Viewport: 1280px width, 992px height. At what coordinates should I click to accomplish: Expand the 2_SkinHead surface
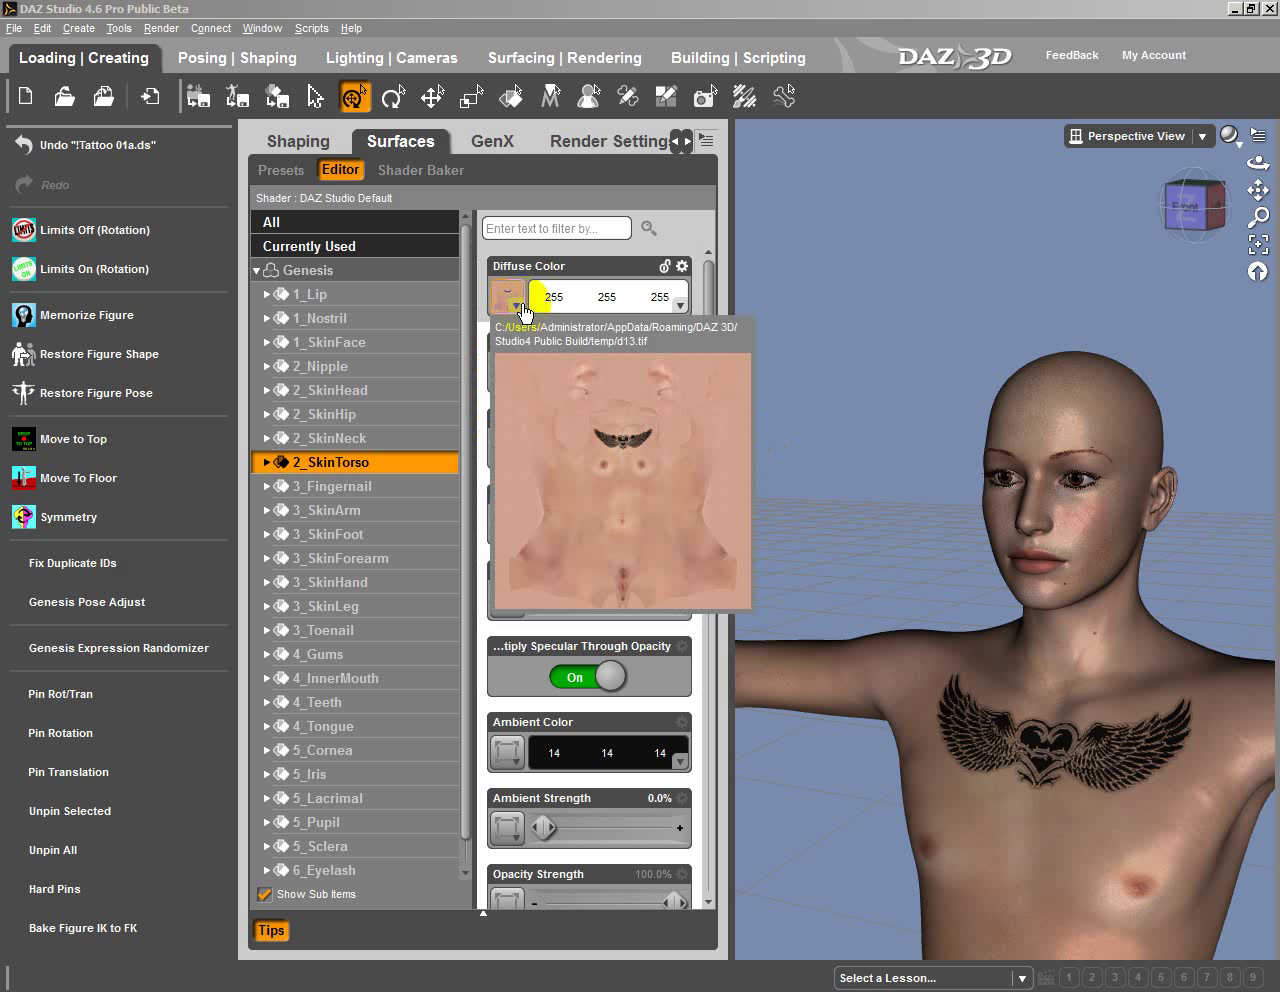267,390
